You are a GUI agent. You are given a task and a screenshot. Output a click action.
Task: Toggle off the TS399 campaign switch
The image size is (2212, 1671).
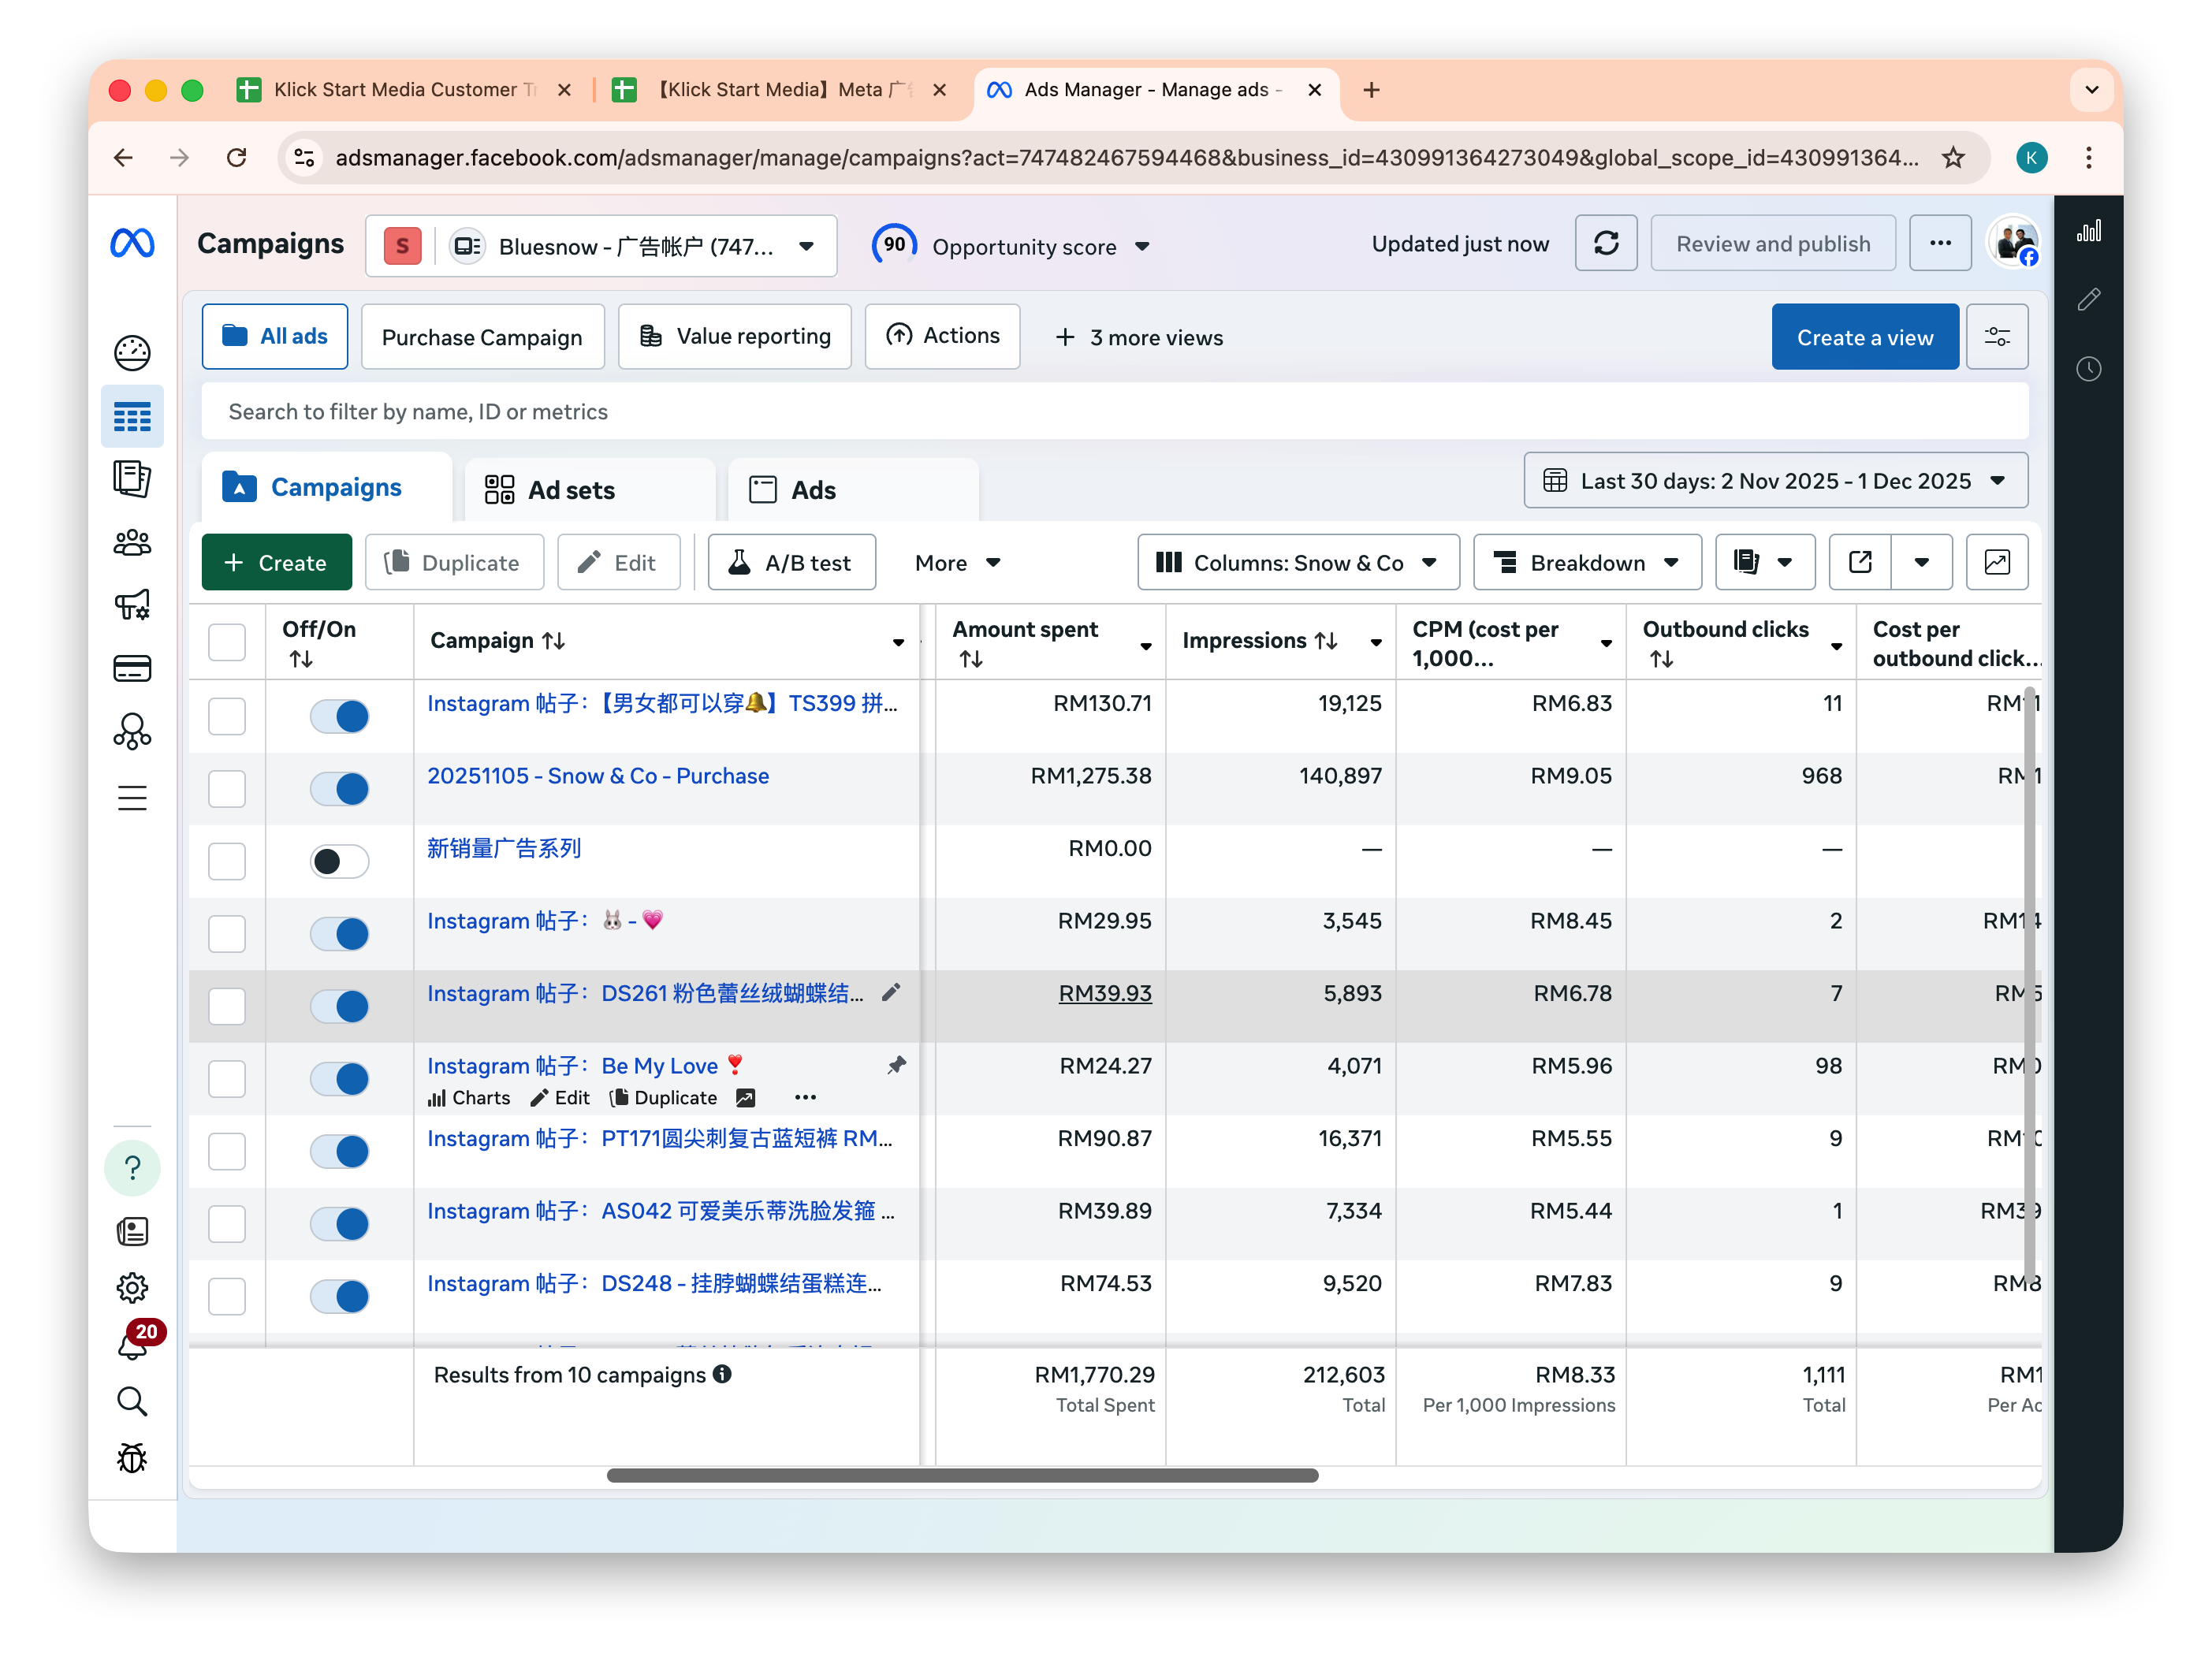click(x=339, y=716)
